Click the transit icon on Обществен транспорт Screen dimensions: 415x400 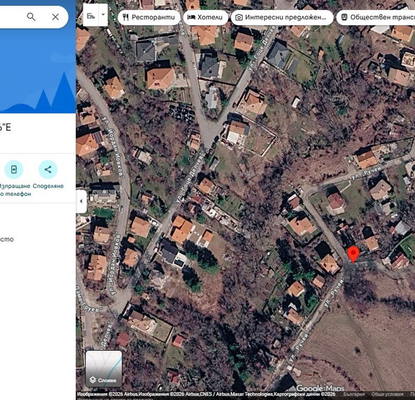click(x=344, y=17)
